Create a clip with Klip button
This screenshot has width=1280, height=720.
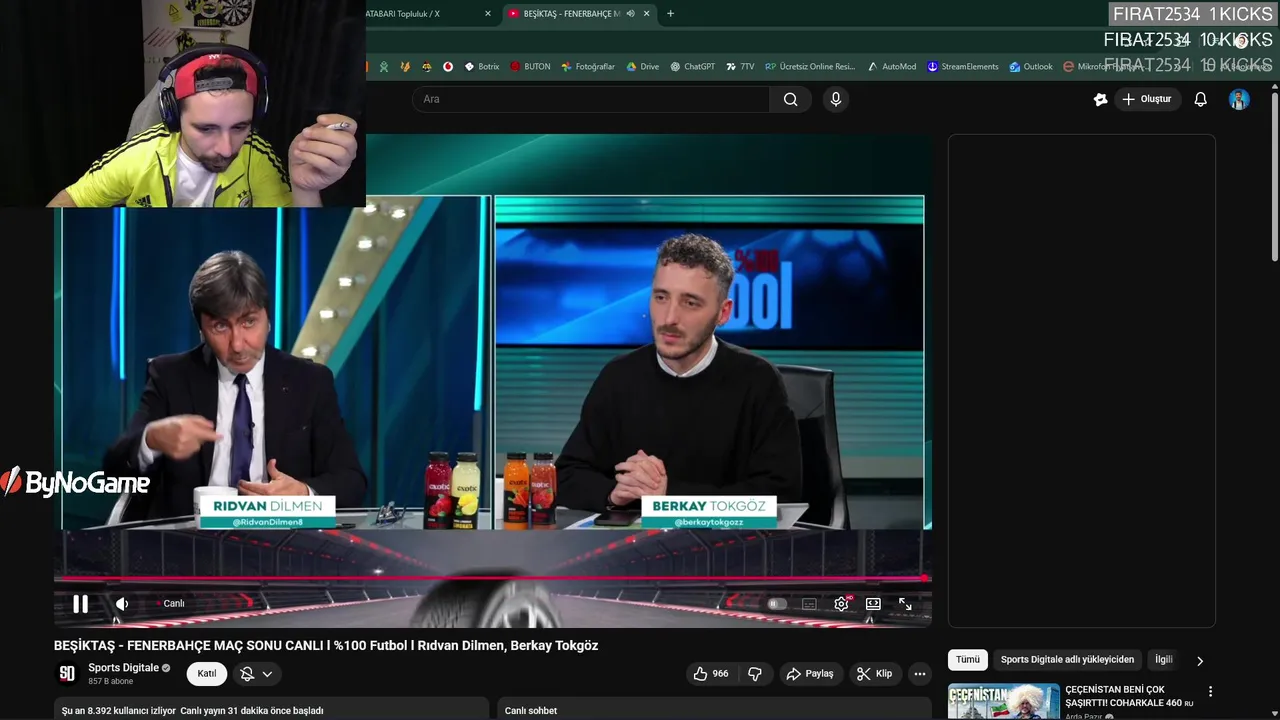[874, 674]
